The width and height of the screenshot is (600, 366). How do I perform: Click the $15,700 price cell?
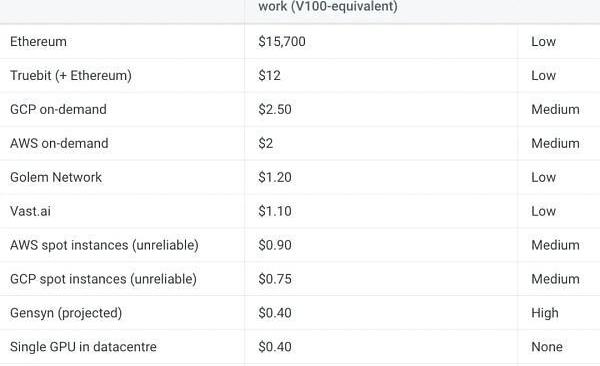[282, 41]
